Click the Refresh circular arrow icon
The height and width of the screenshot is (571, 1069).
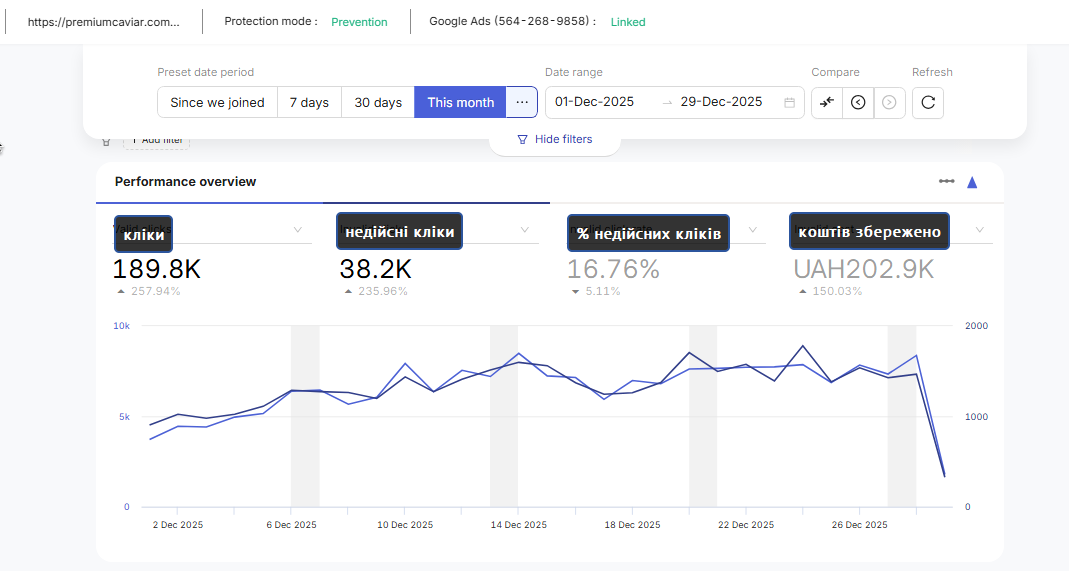coord(927,102)
